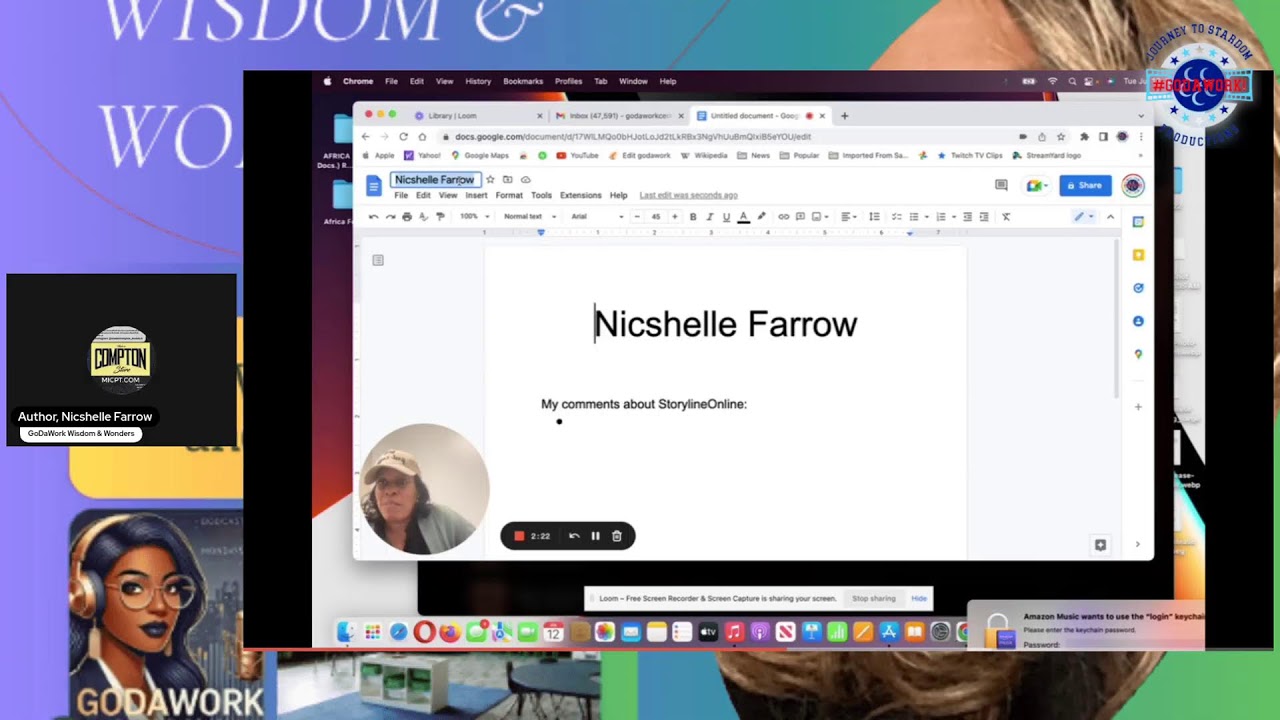The image size is (1280, 720).
Task: Click the Get add-ons plus icon
Action: 1138,407
